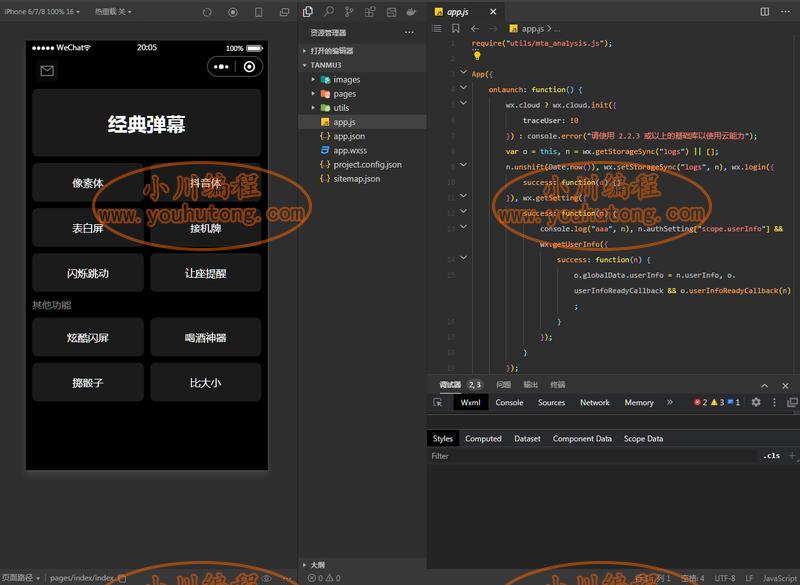Click the styles Filter input field
800x585 pixels.
(x=592, y=456)
